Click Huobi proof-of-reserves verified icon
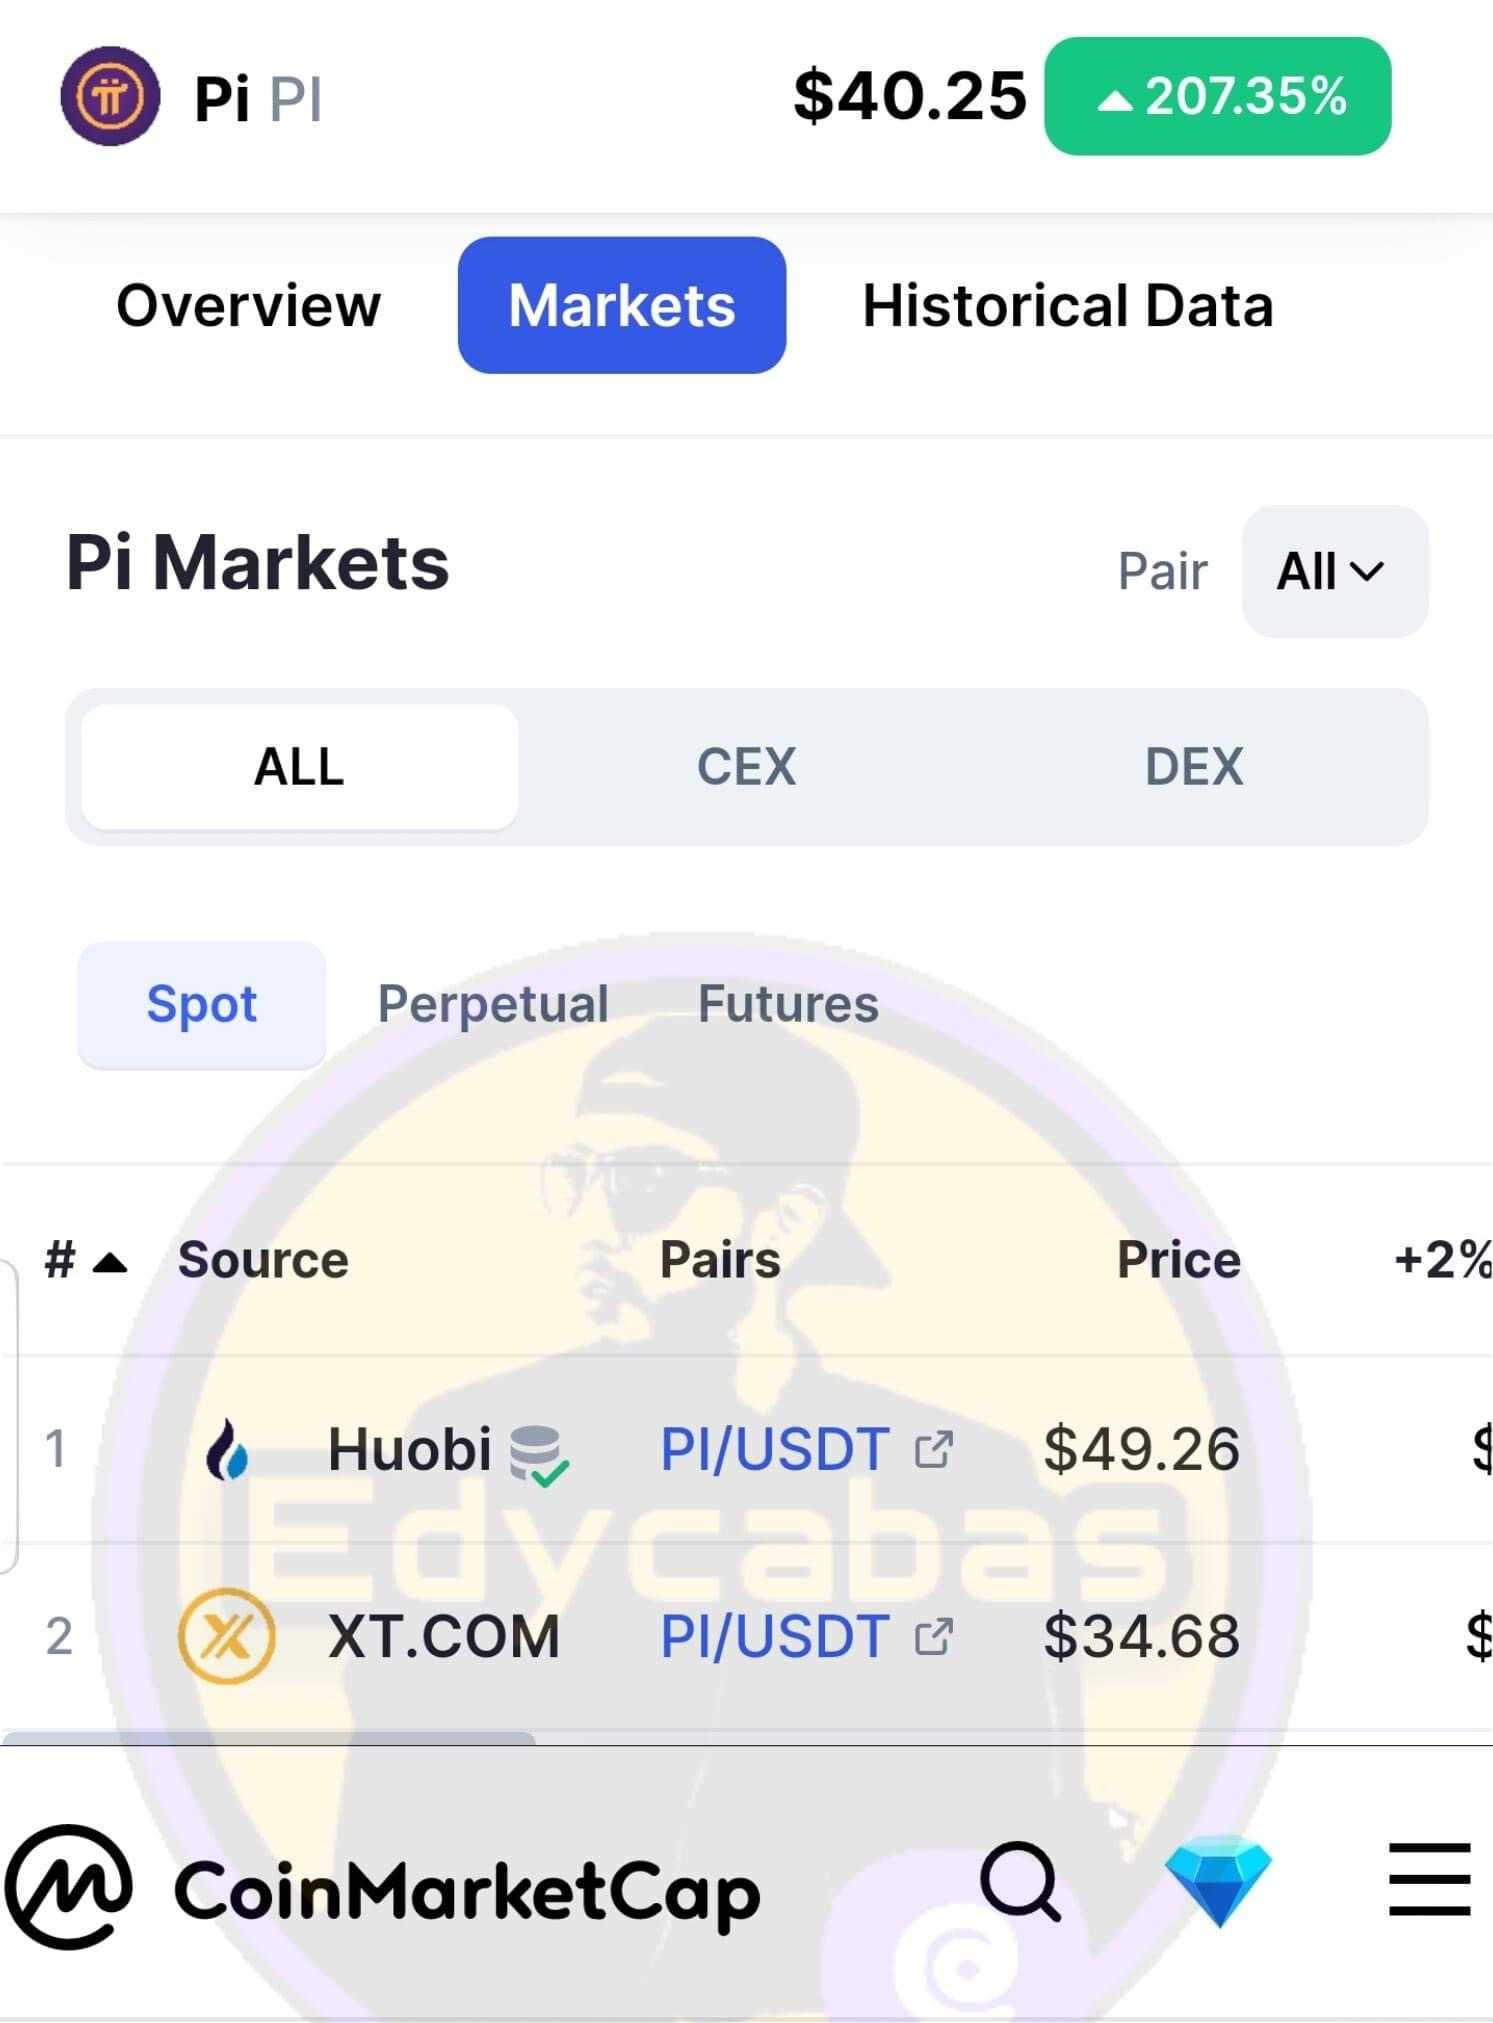The width and height of the screenshot is (1493, 2023). [539, 1455]
